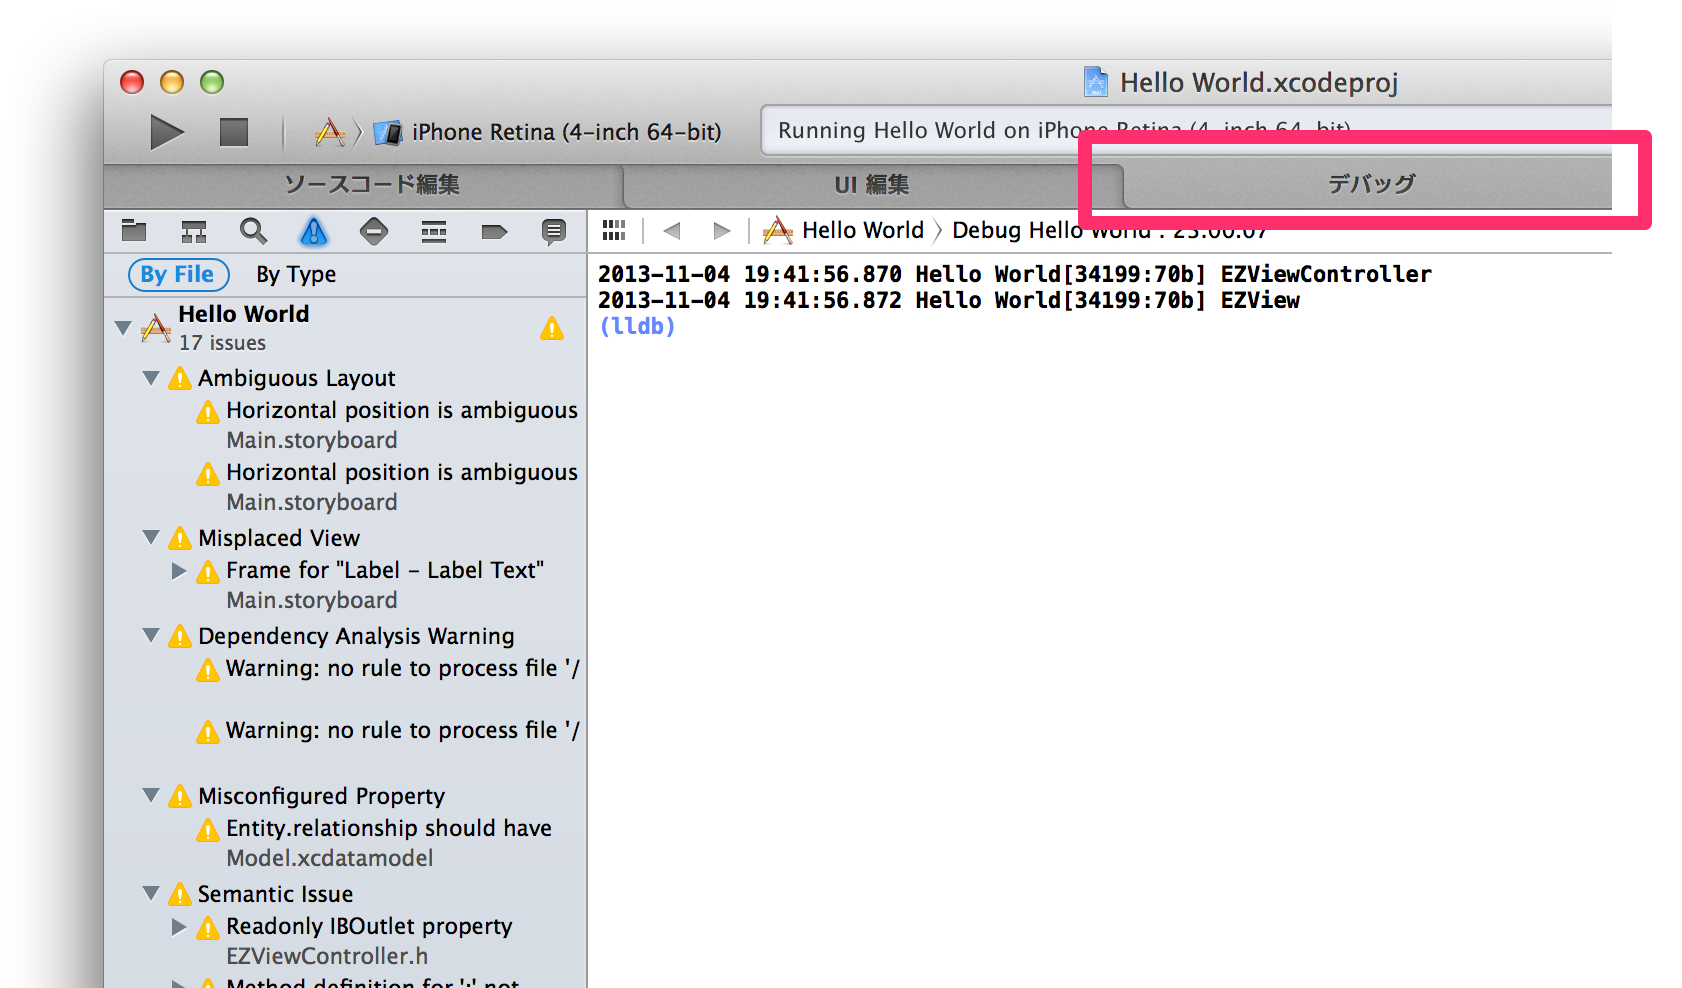Select Semantic Issue group row
The image size is (1682, 988).
(x=345, y=894)
